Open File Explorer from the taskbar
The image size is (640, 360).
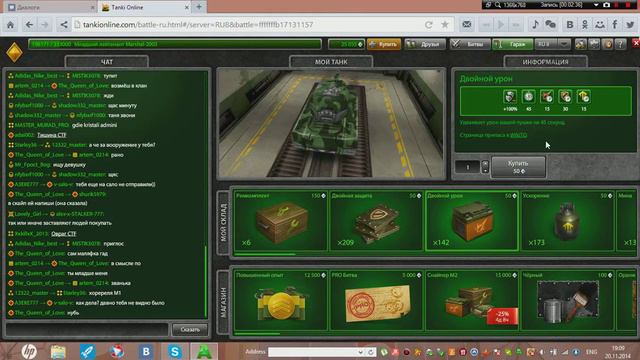pos(58,351)
